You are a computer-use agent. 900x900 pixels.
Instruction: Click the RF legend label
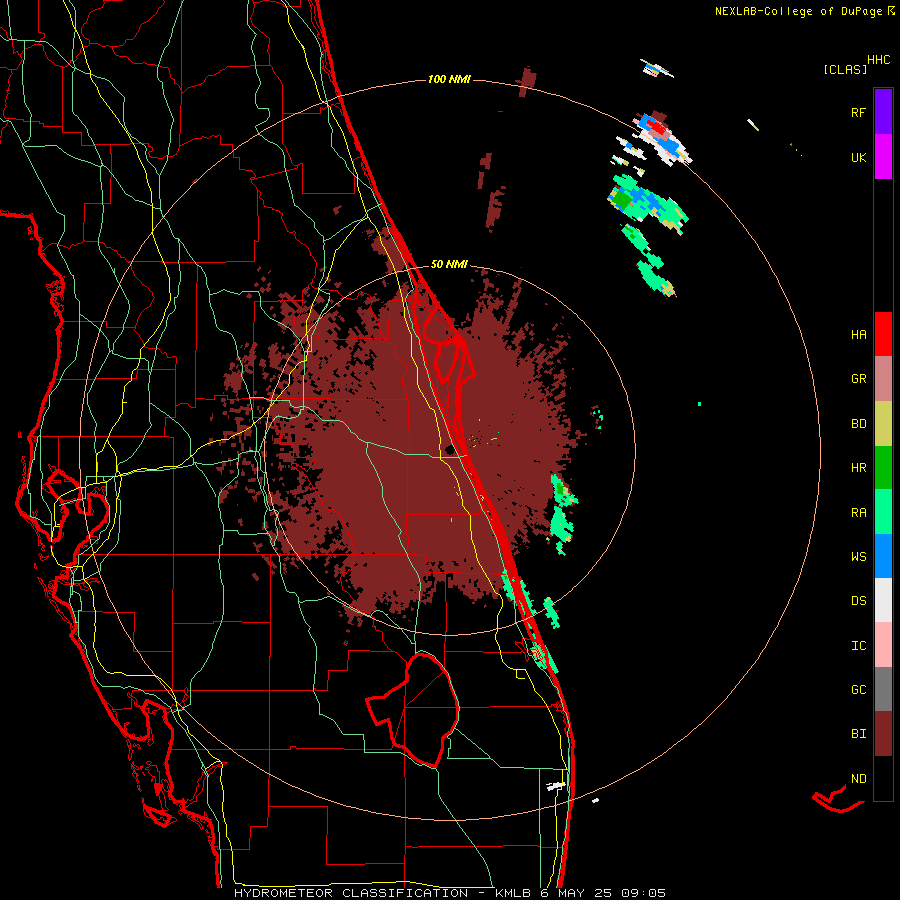click(x=858, y=112)
